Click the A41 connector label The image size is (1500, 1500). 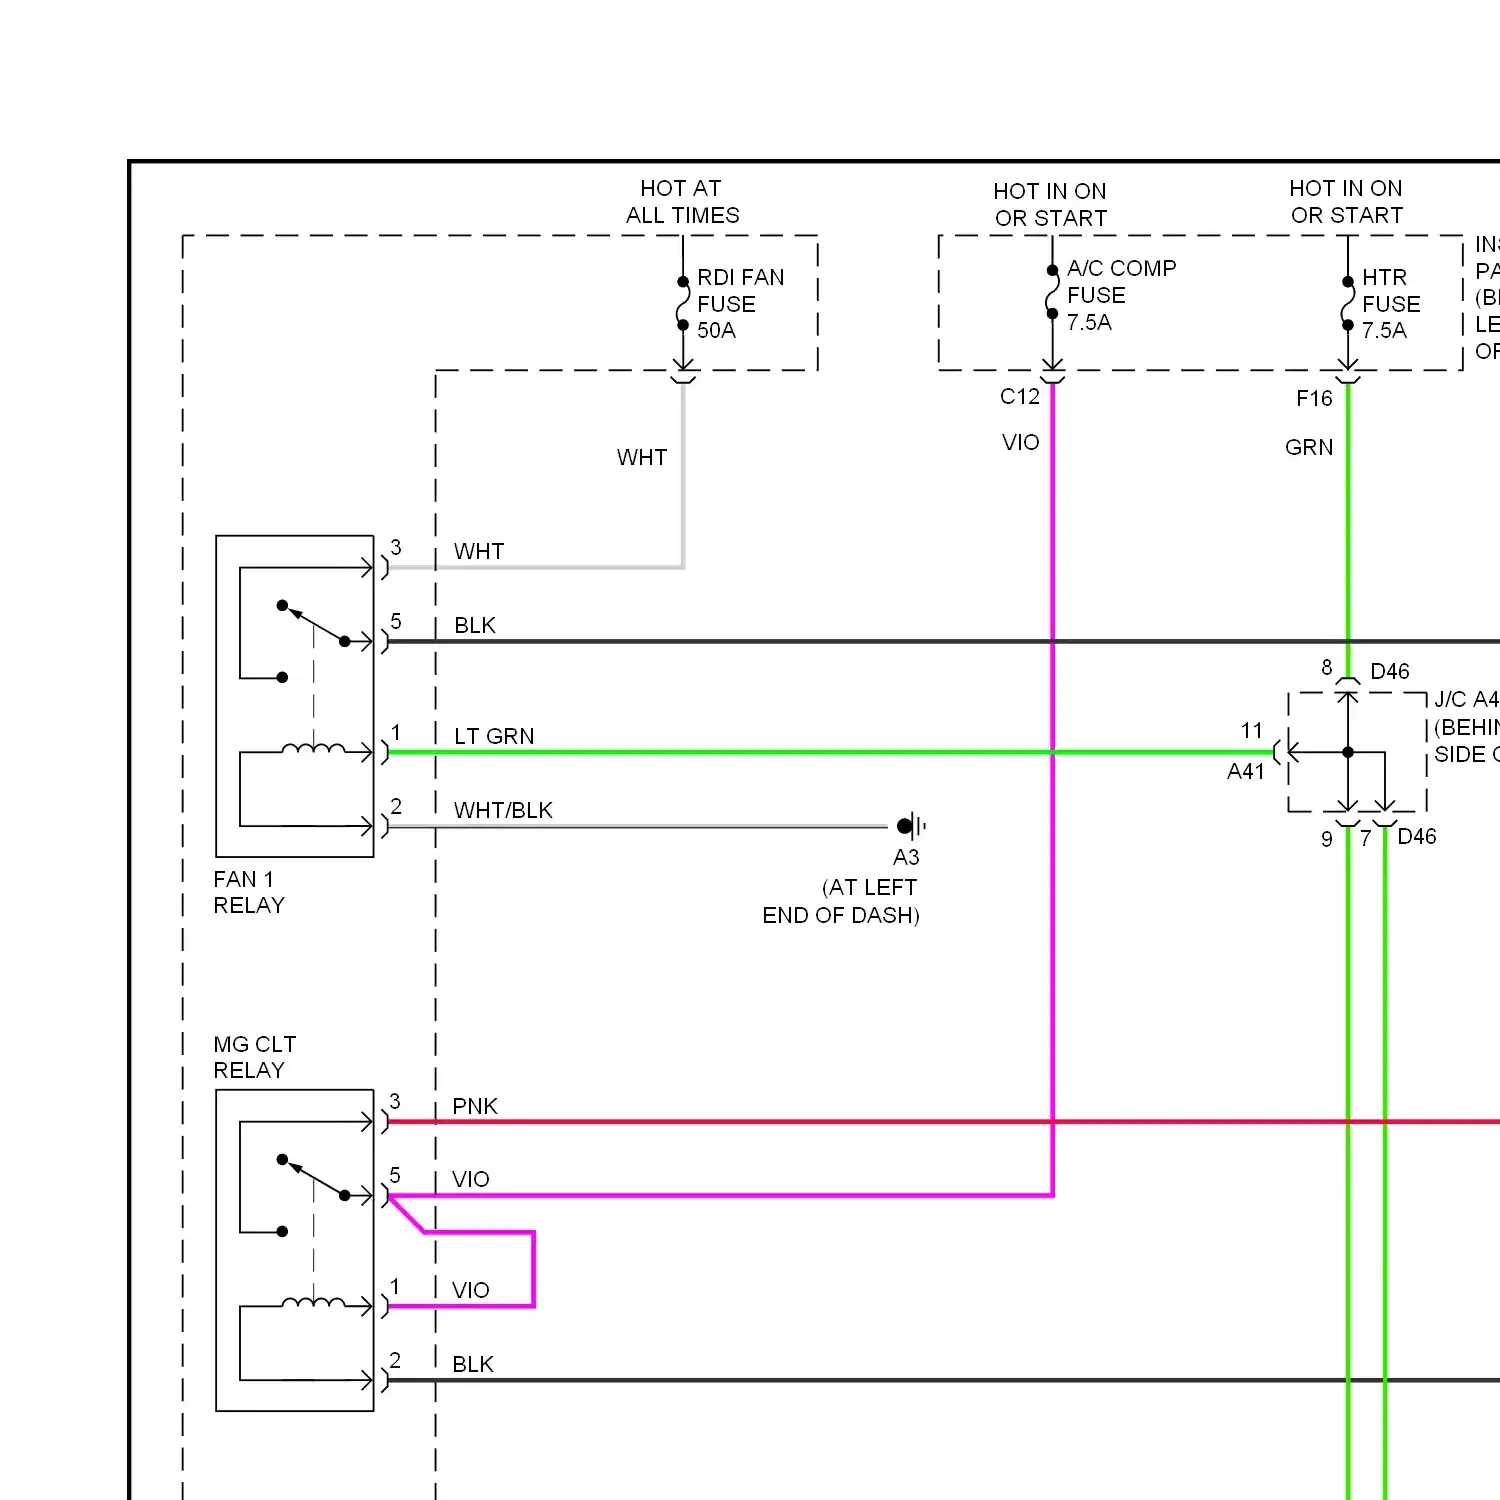[1246, 772]
